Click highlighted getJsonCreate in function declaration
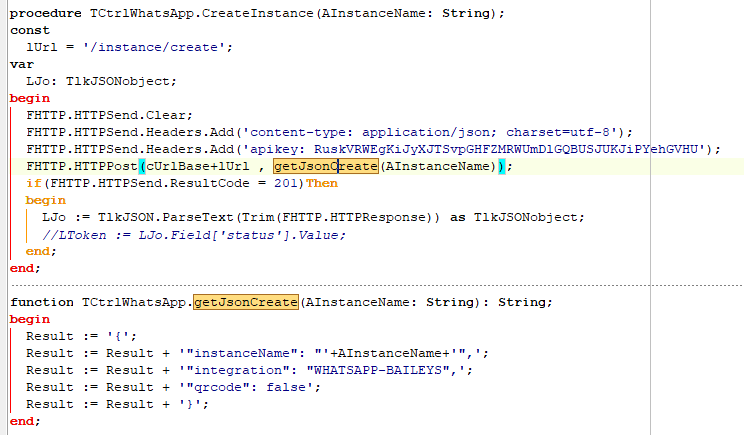Image resolution: width=744 pixels, height=435 pixels. coord(246,302)
